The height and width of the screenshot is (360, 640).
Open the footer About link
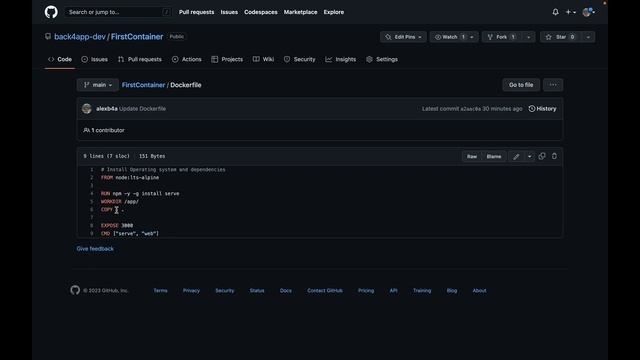(x=479, y=291)
